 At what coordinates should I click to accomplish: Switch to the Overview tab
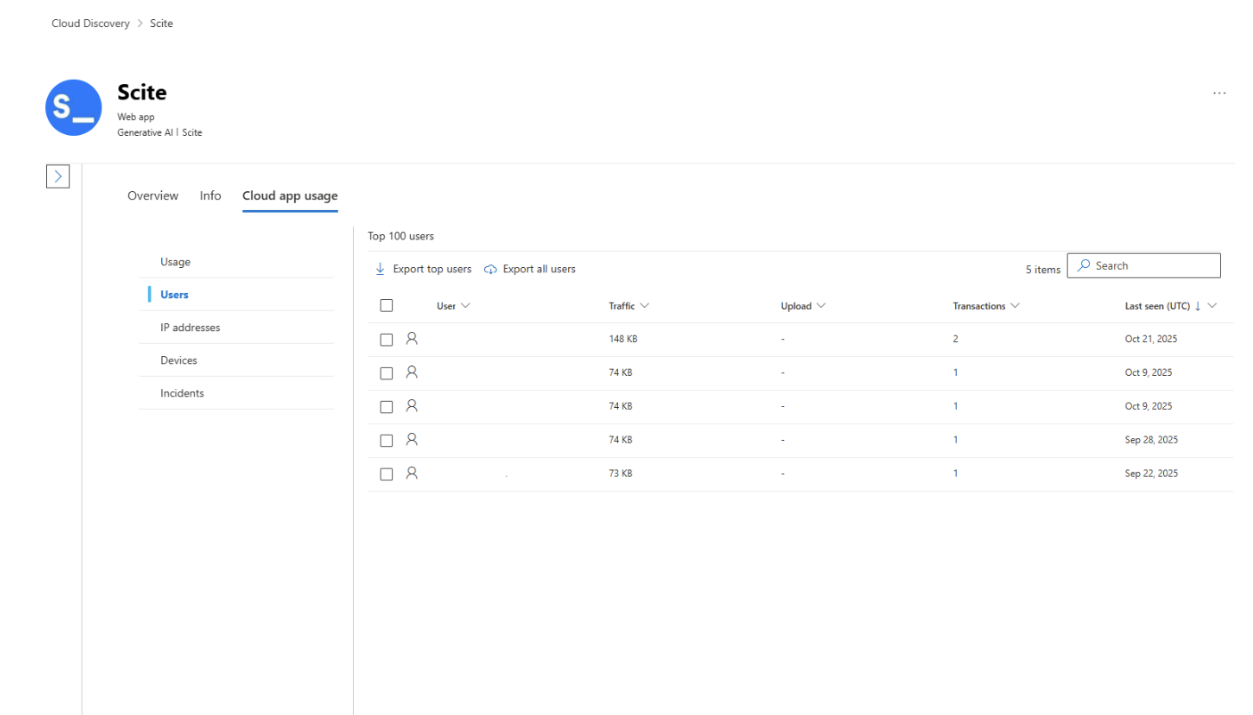pos(153,196)
